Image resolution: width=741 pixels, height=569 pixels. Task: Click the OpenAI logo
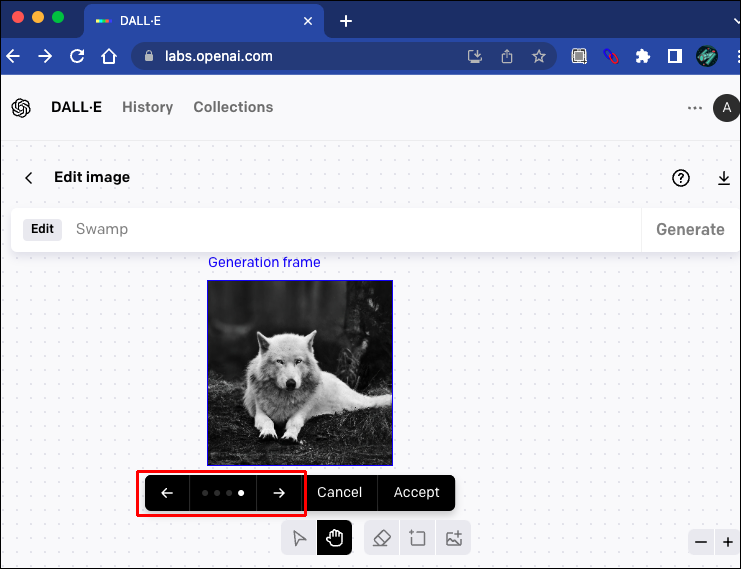[x=21, y=108]
